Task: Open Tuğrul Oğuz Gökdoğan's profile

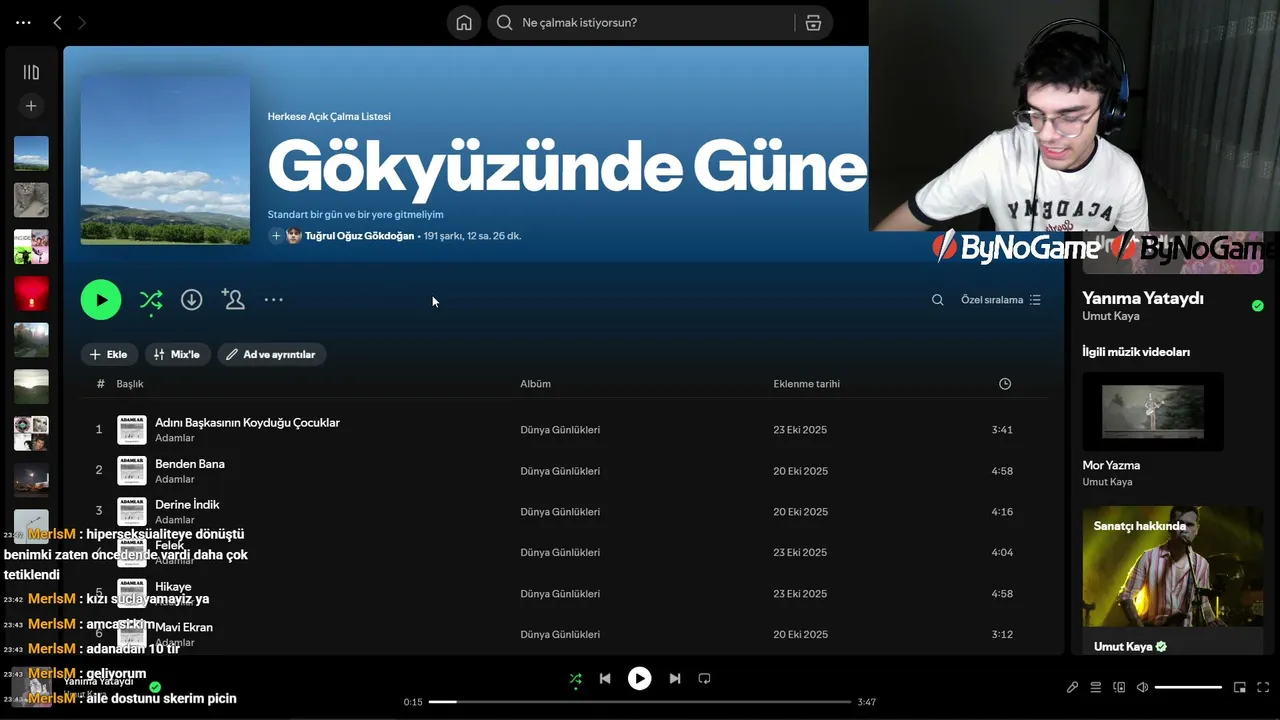Action: click(359, 236)
